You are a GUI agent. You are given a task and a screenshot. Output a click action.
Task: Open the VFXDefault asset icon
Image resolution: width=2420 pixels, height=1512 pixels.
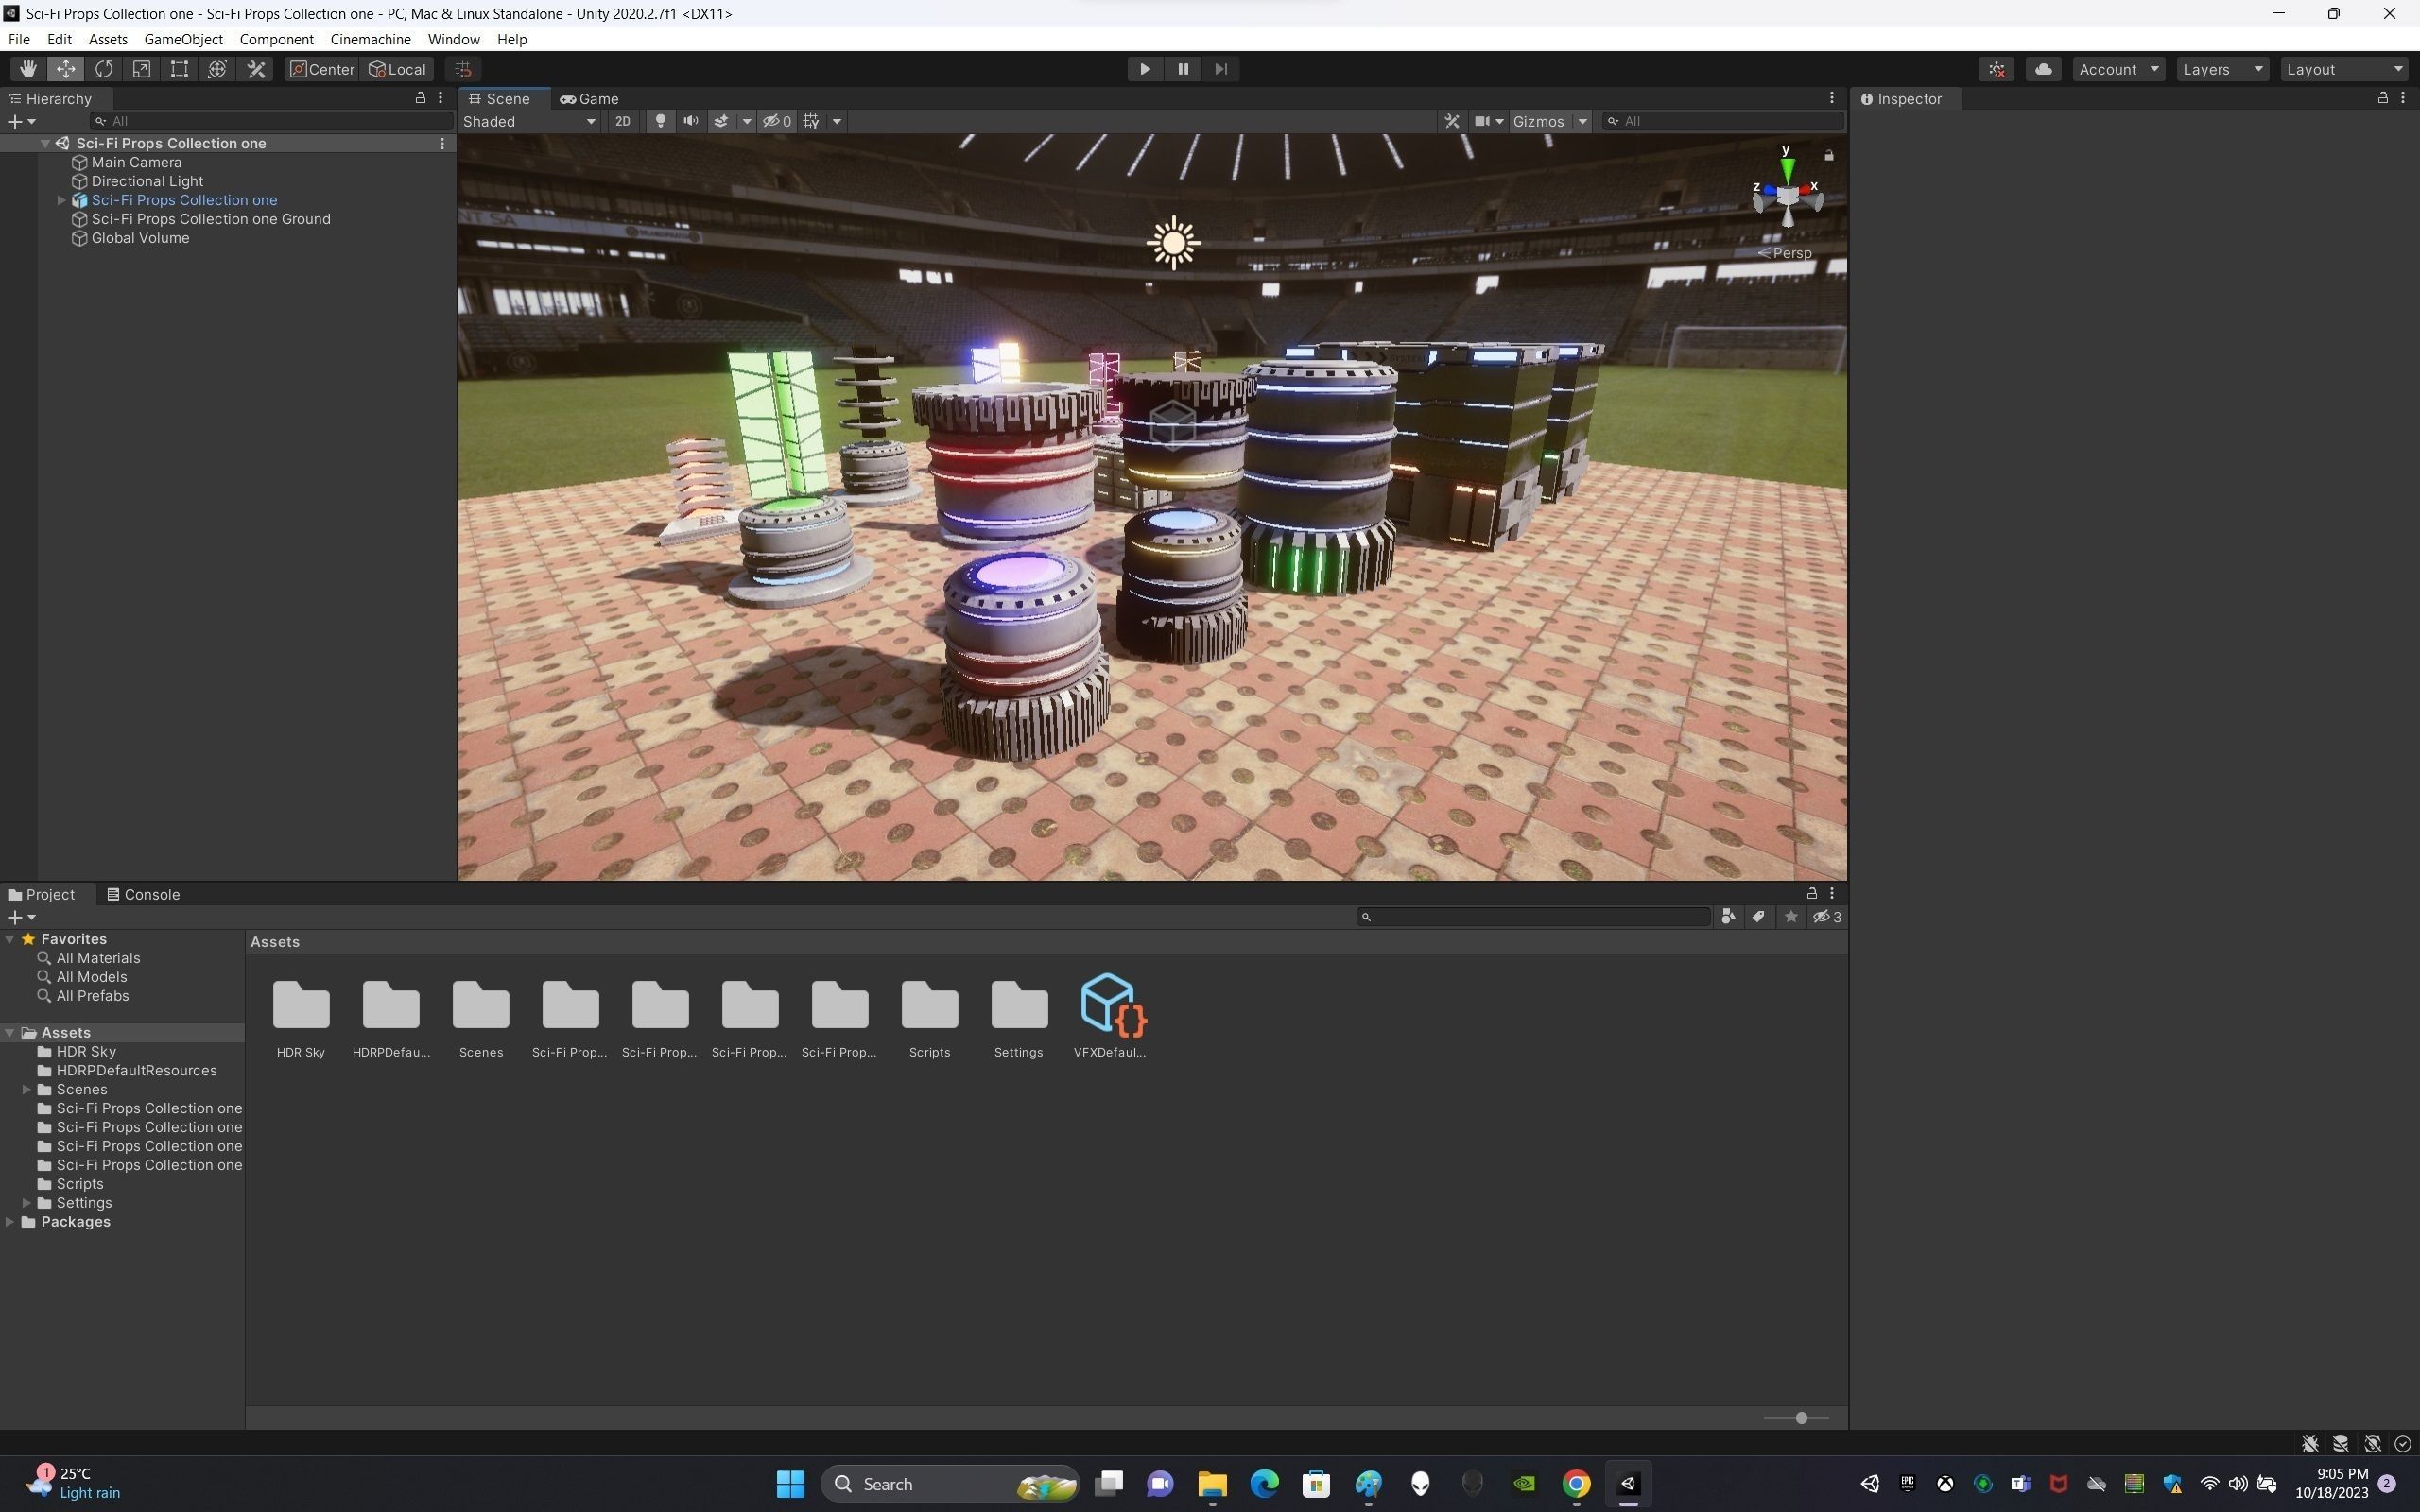click(1109, 1004)
